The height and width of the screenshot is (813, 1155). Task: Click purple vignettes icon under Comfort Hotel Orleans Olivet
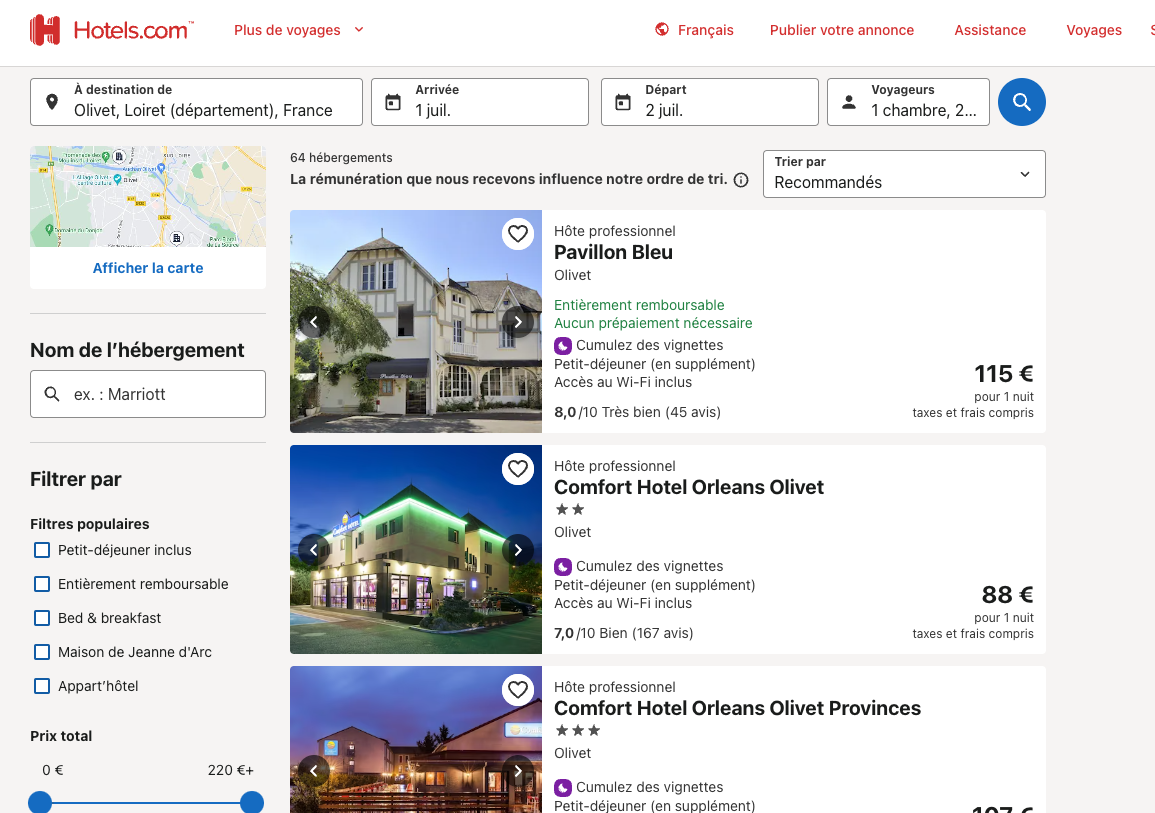tap(563, 566)
